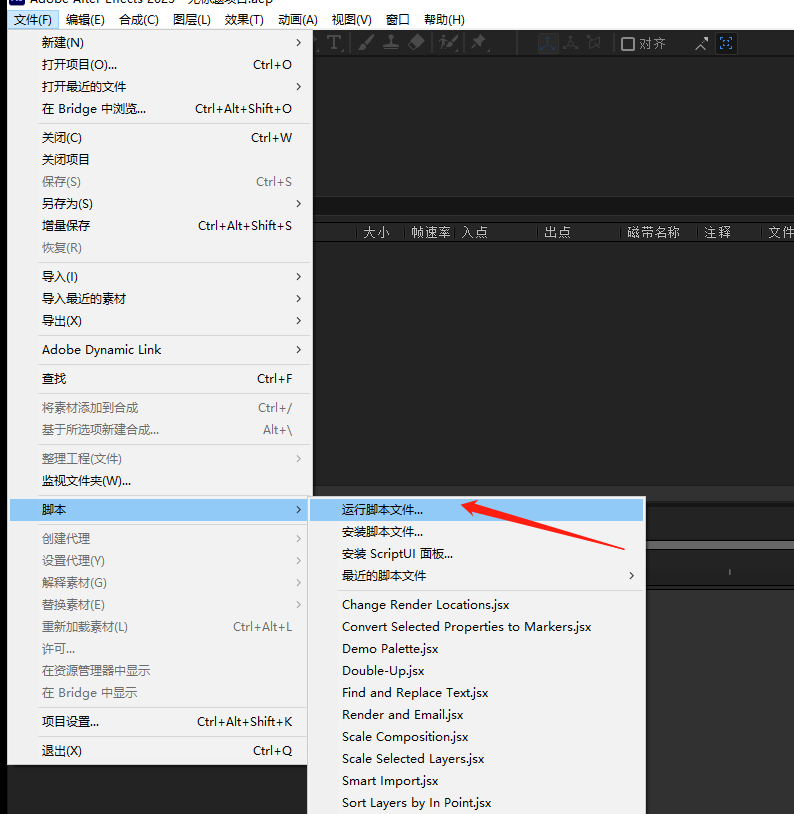Run Scale Composition.jsx script

477,736
